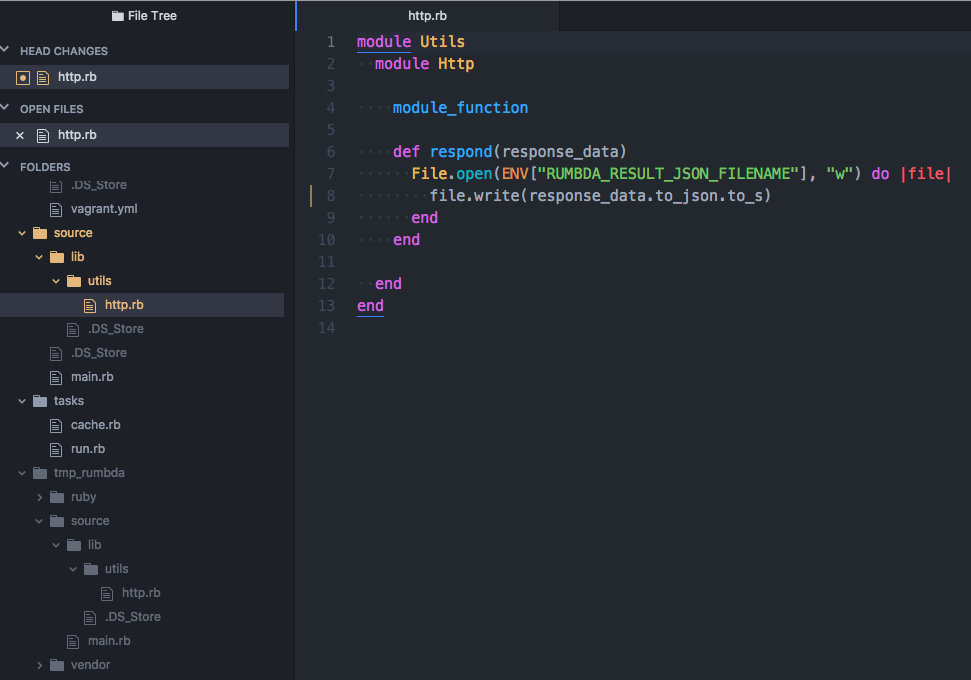This screenshot has height=680, width=971.
Task: Click line number 14 in the gutter
Action: tap(326, 328)
